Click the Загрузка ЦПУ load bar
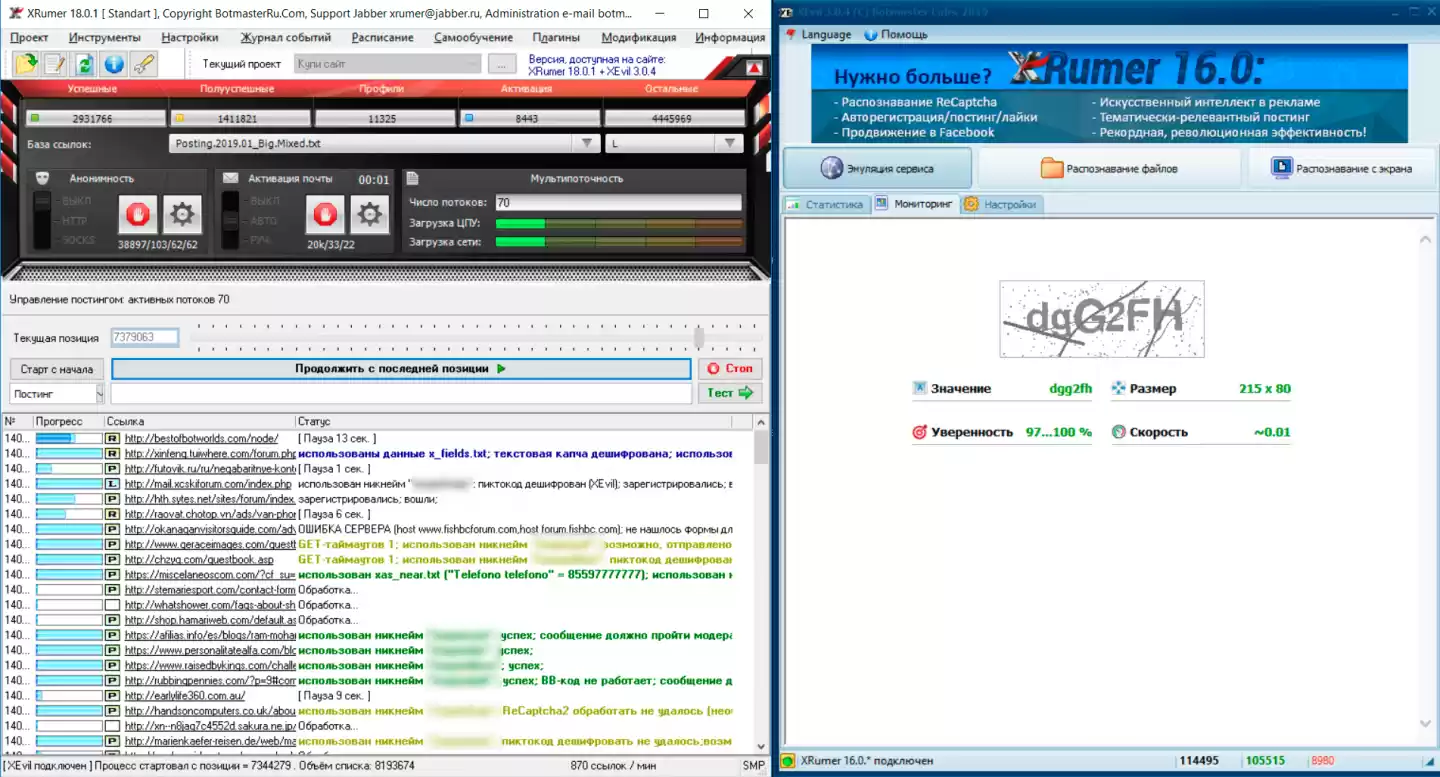Image resolution: width=1440 pixels, height=777 pixels. [x=619, y=223]
